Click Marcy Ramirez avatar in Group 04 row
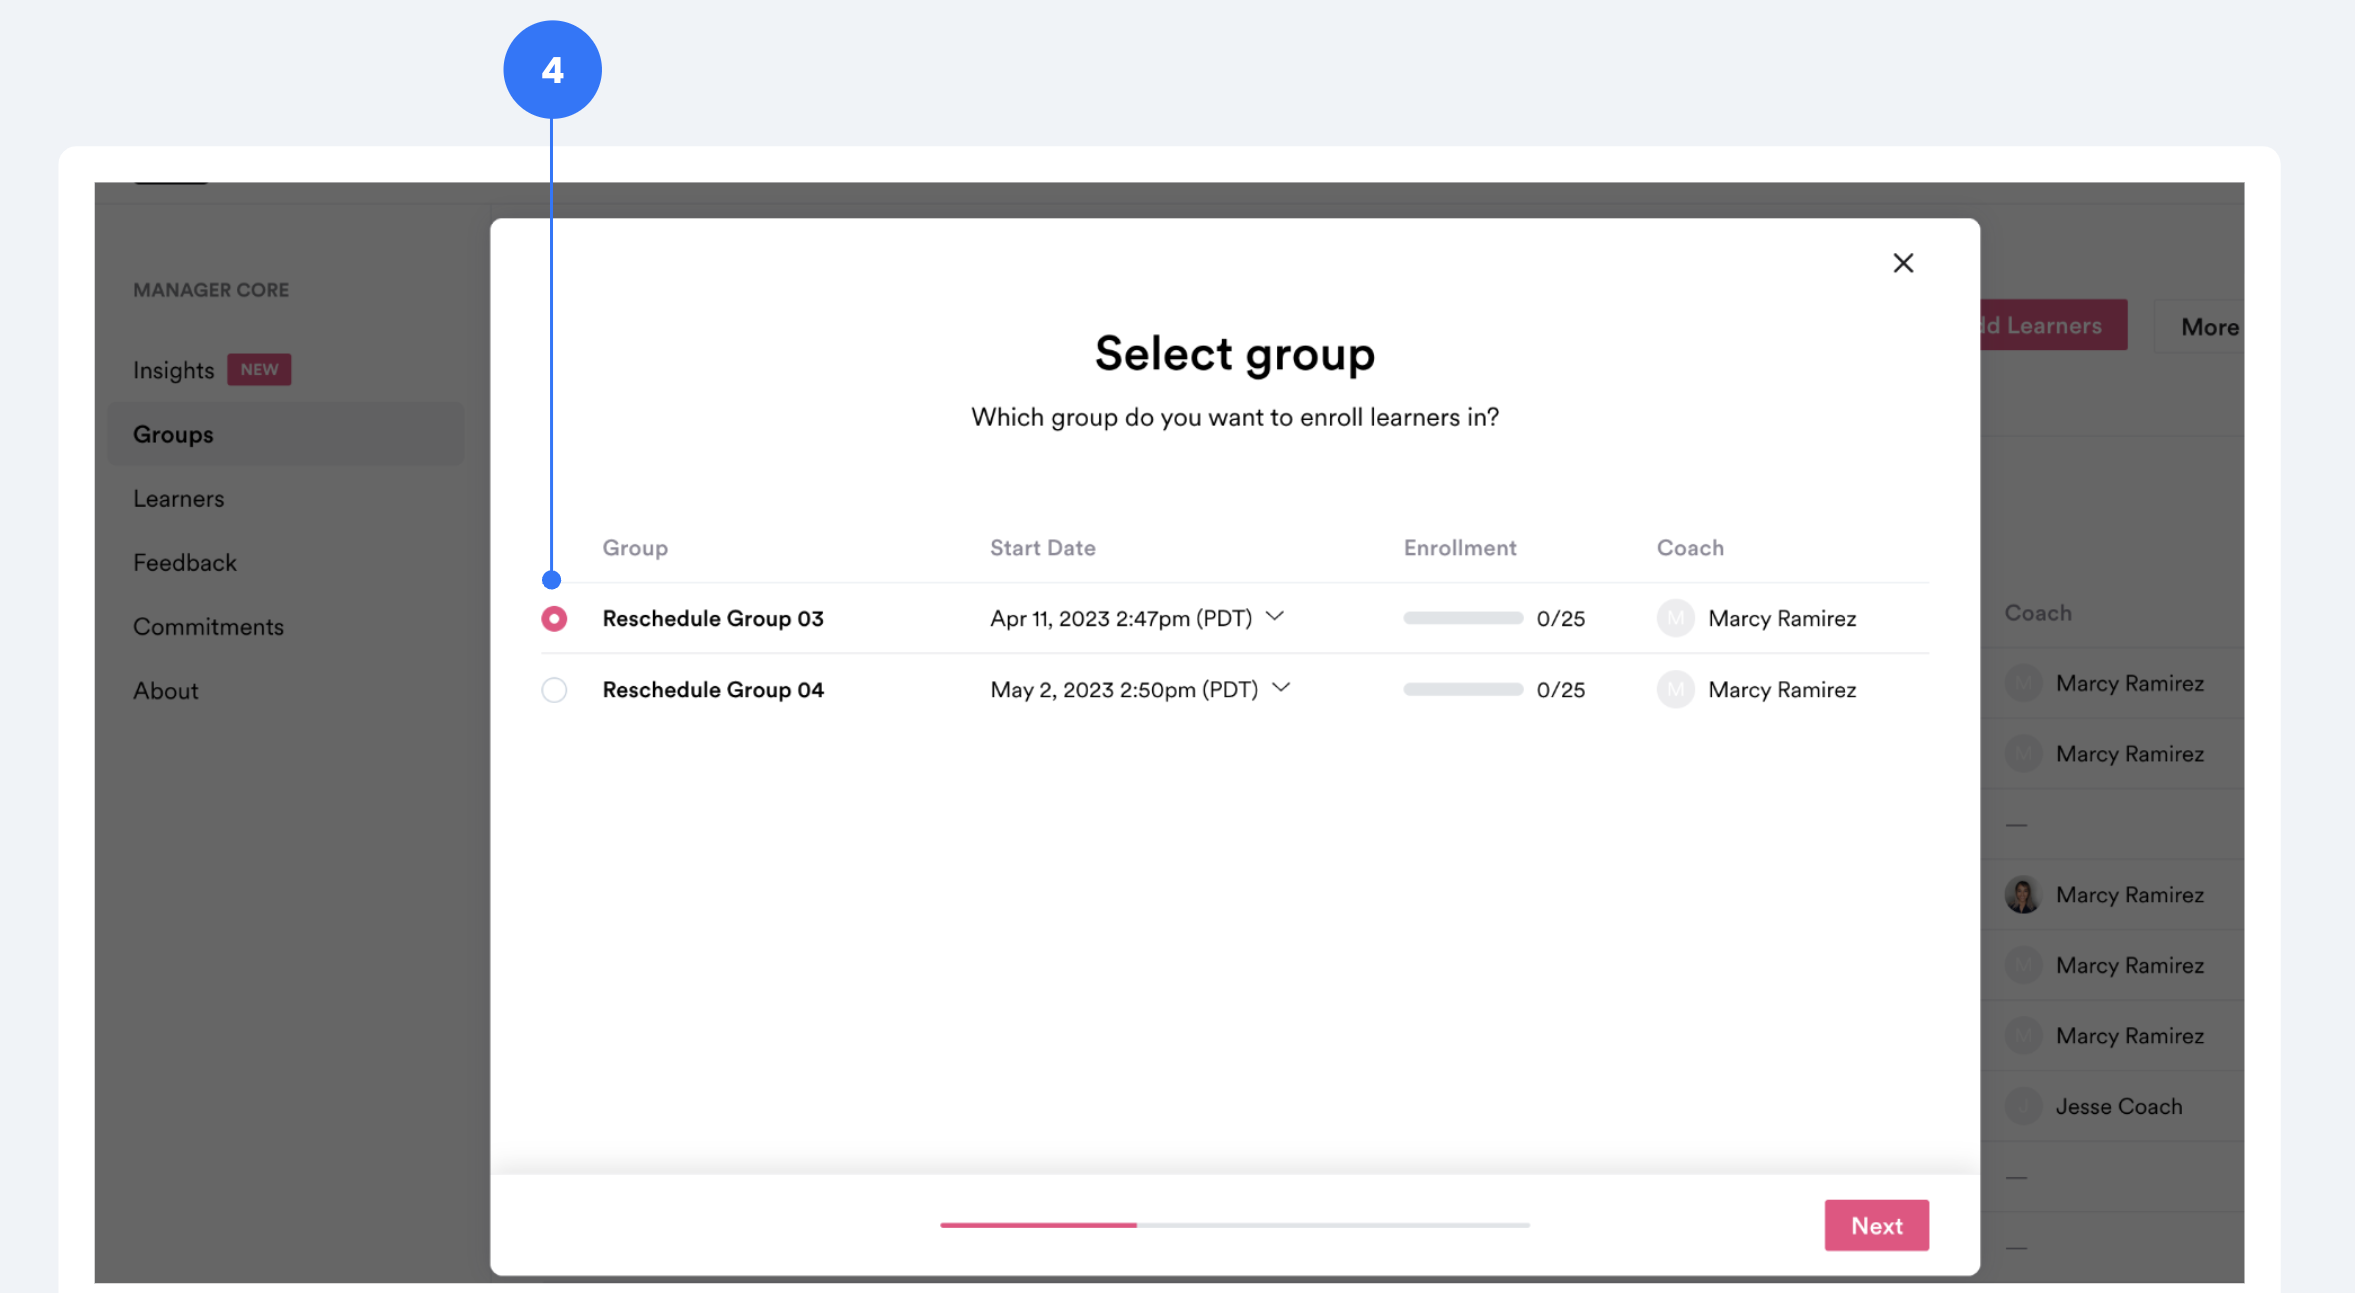Image resolution: width=2355 pixels, height=1293 pixels. [x=1675, y=689]
